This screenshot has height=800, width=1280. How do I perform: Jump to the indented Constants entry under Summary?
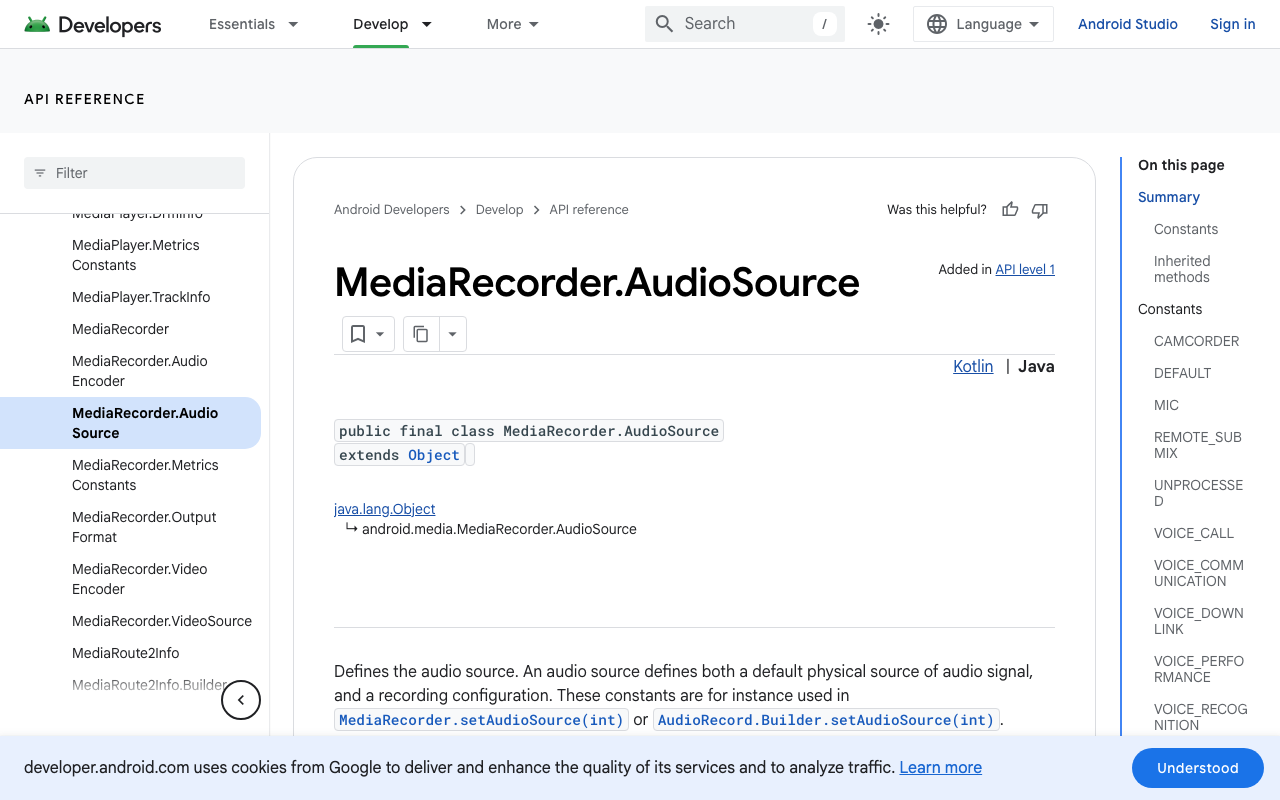coord(1186,229)
